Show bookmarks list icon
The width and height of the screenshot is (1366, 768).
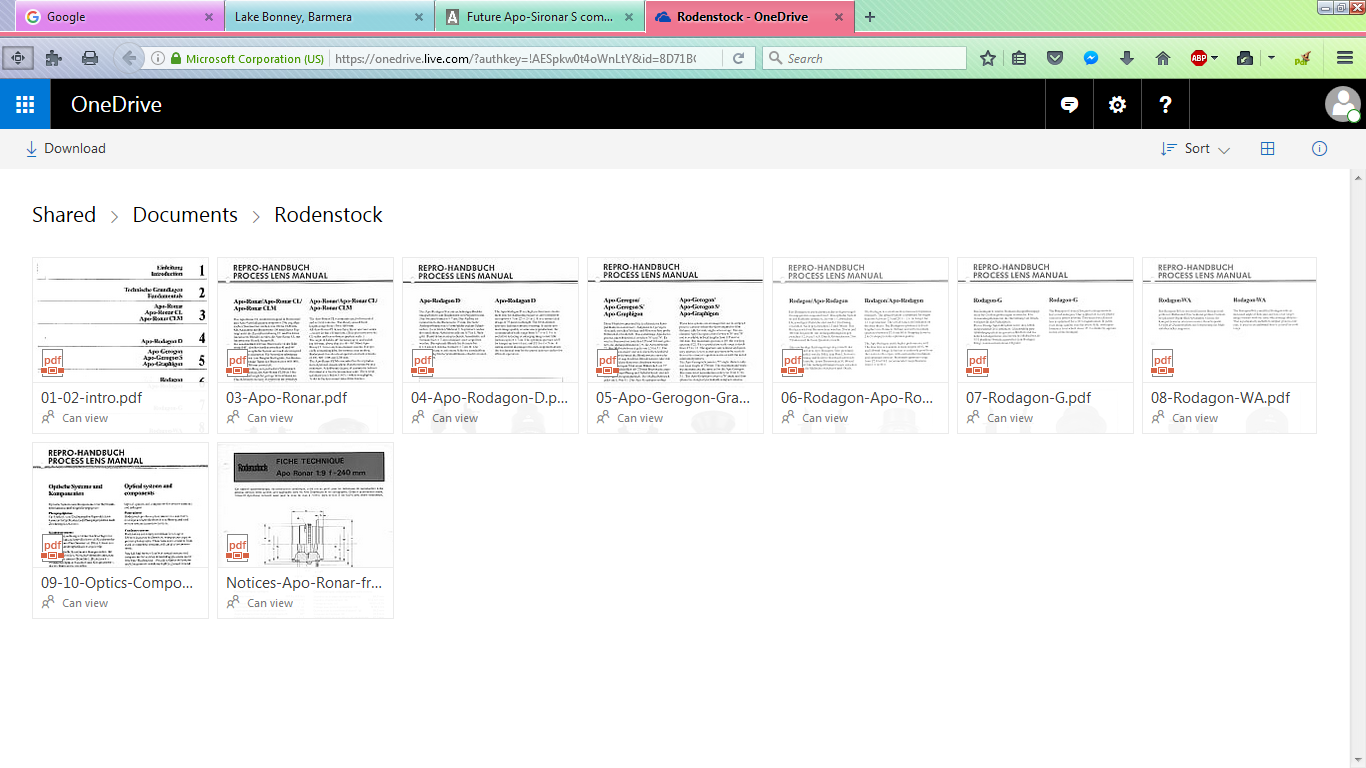[1019, 58]
